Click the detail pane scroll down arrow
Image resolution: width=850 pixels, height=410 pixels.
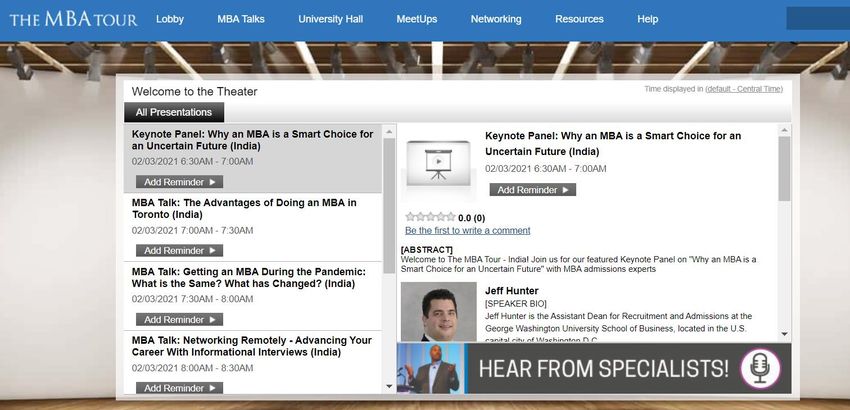pyautogui.click(x=784, y=334)
